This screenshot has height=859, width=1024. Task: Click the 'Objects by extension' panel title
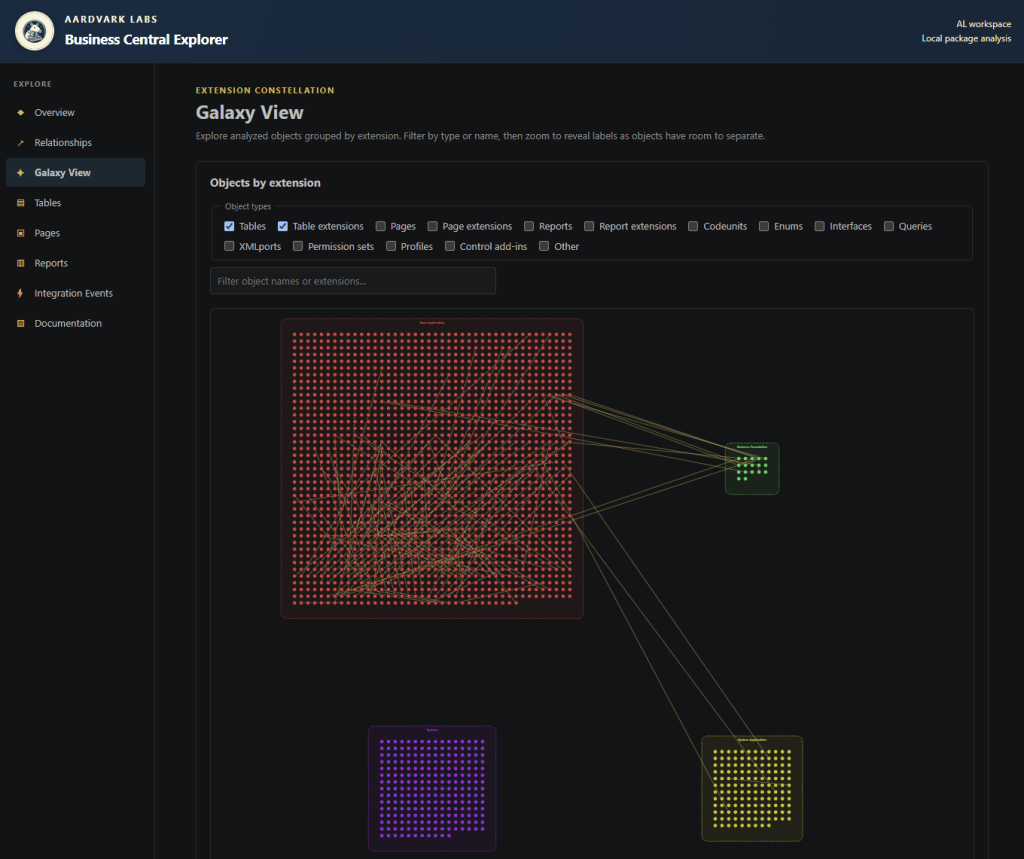[265, 183]
